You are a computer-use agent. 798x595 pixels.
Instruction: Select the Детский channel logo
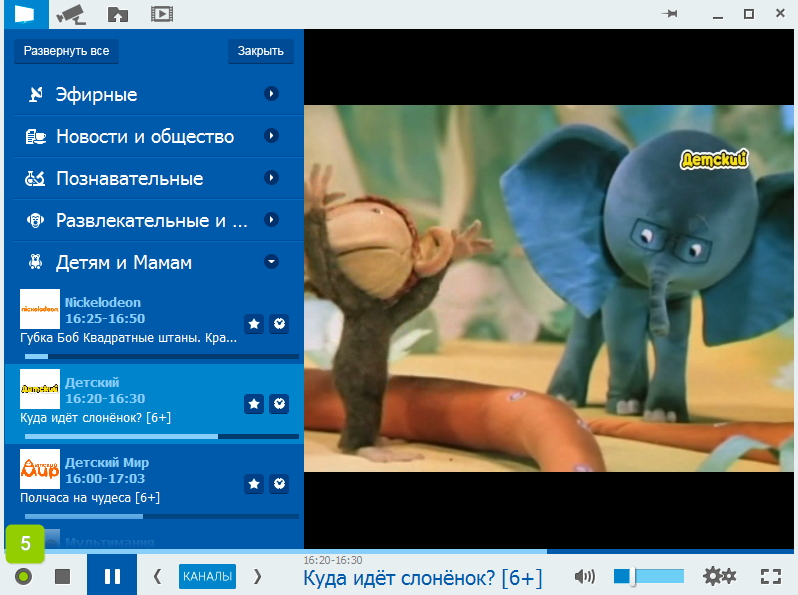pyautogui.click(x=40, y=389)
